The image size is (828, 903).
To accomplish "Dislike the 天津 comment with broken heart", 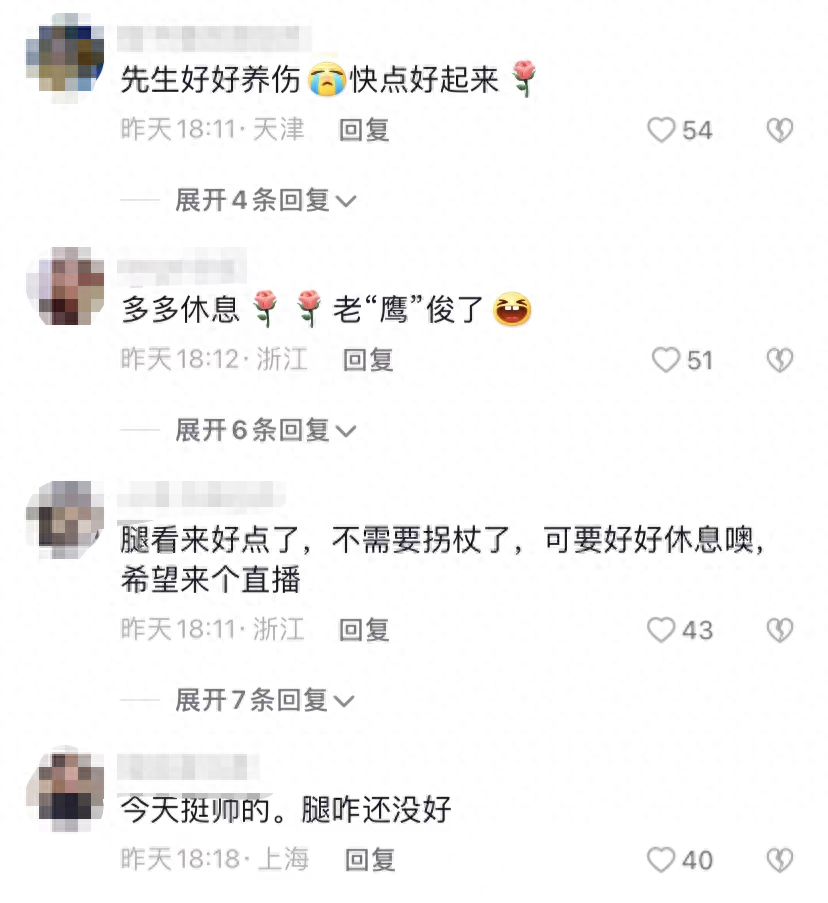I will point(780,130).
